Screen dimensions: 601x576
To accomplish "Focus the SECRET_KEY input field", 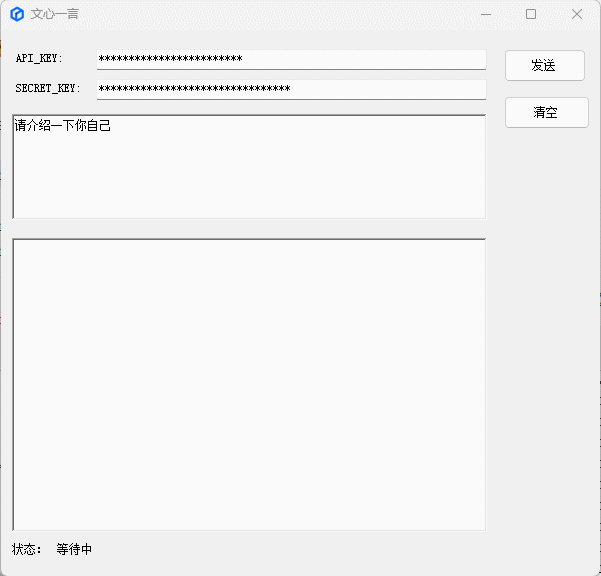I will (x=291, y=89).
